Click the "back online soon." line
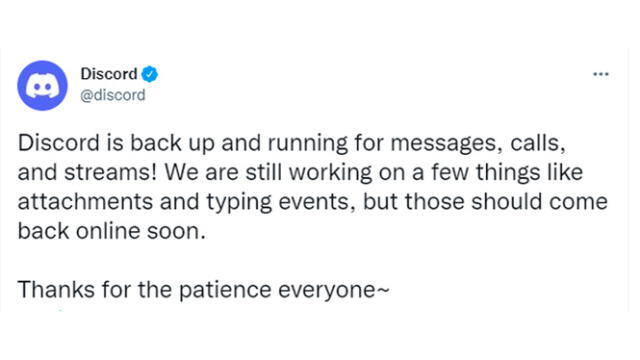This screenshot has width=640, height=360. [112, 231]
